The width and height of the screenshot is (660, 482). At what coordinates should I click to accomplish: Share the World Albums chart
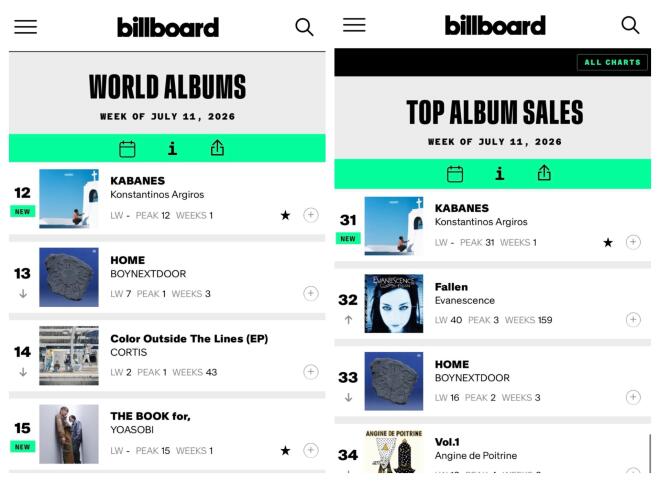(217, 148)
